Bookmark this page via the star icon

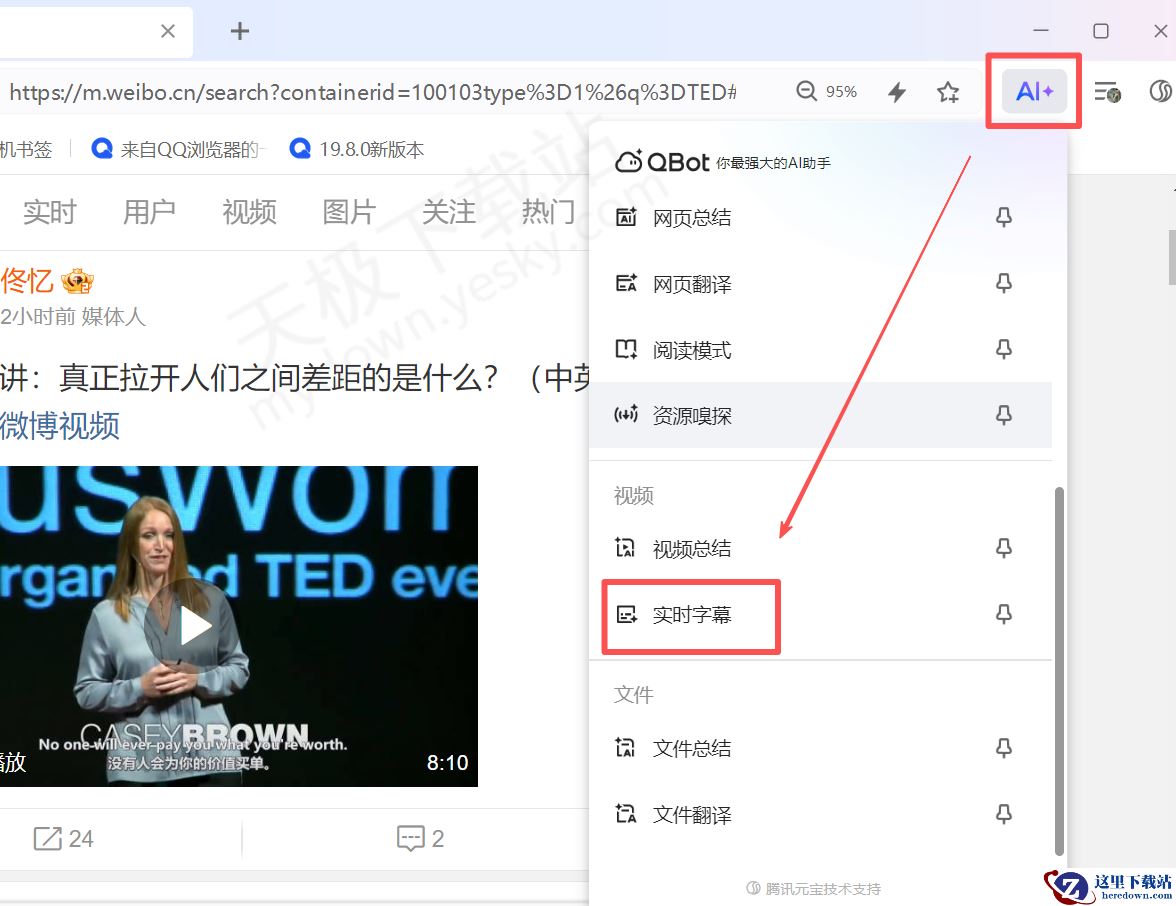pos(947,91)
